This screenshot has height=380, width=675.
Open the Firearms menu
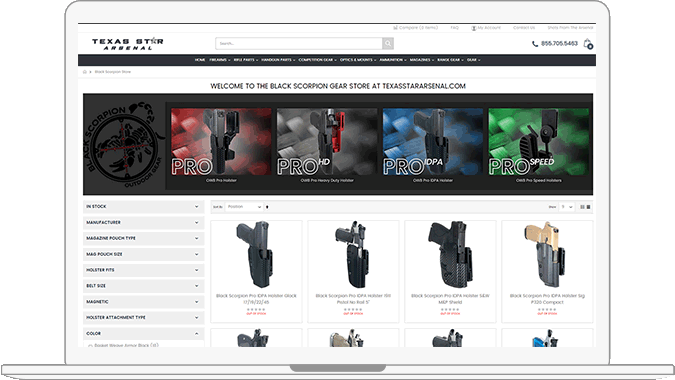[x=220, y=60]
